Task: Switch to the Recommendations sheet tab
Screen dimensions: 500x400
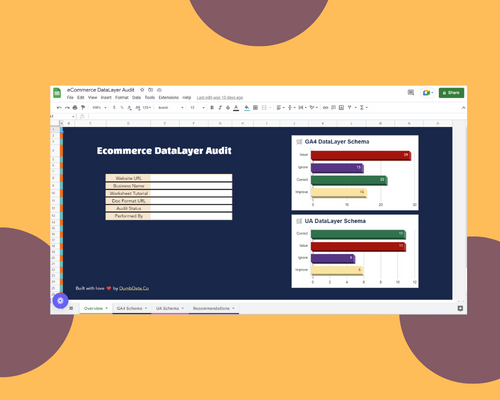Action: point(214,308)
